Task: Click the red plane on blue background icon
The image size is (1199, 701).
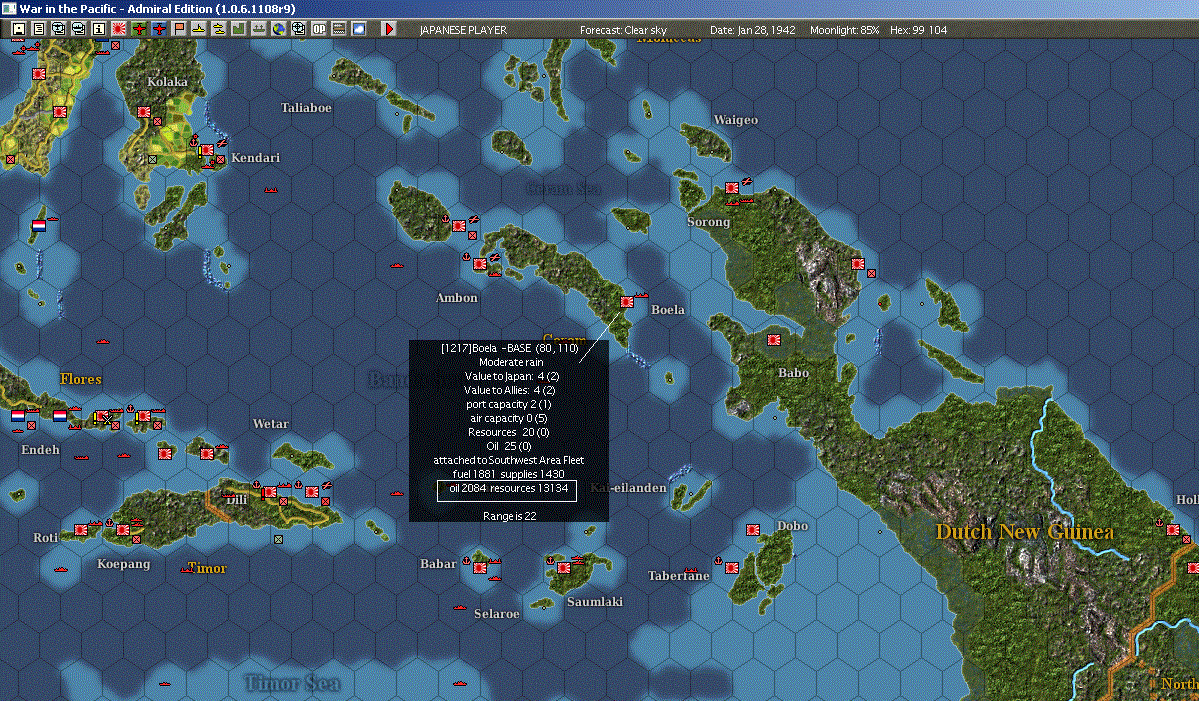Action: pyautogui.click(x=159, y=29)
